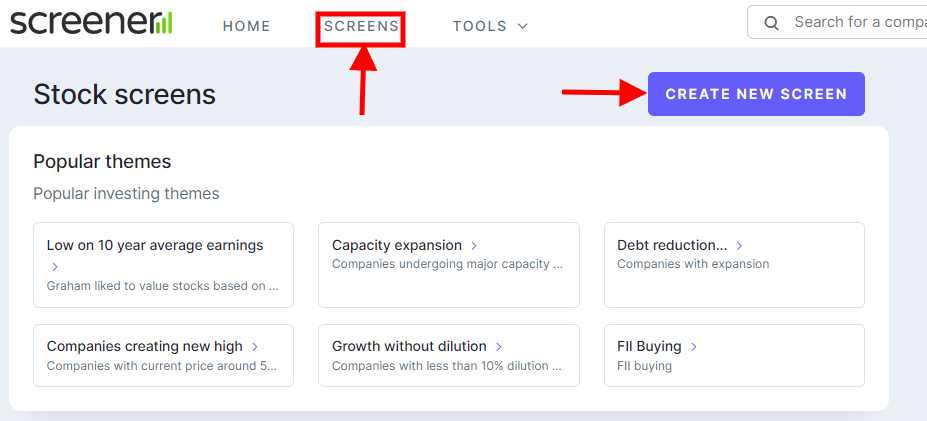927x421 pixels.
Task: Select the Growth without dilution theme
Action: point(449,355)
